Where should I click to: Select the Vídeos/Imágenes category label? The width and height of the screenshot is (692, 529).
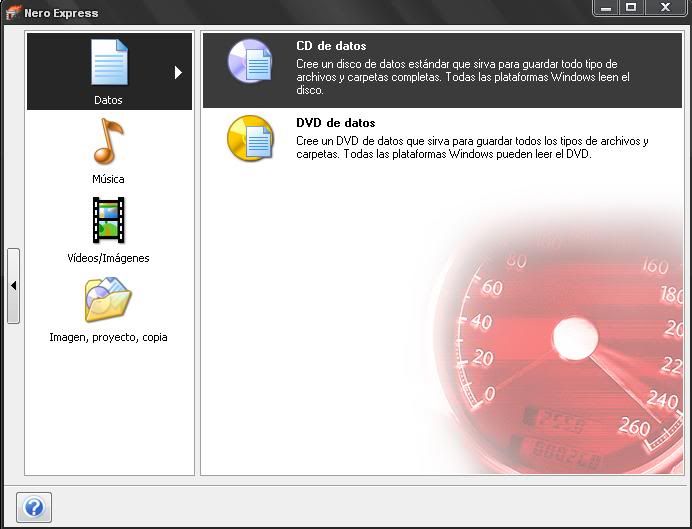tap(108, 258)
